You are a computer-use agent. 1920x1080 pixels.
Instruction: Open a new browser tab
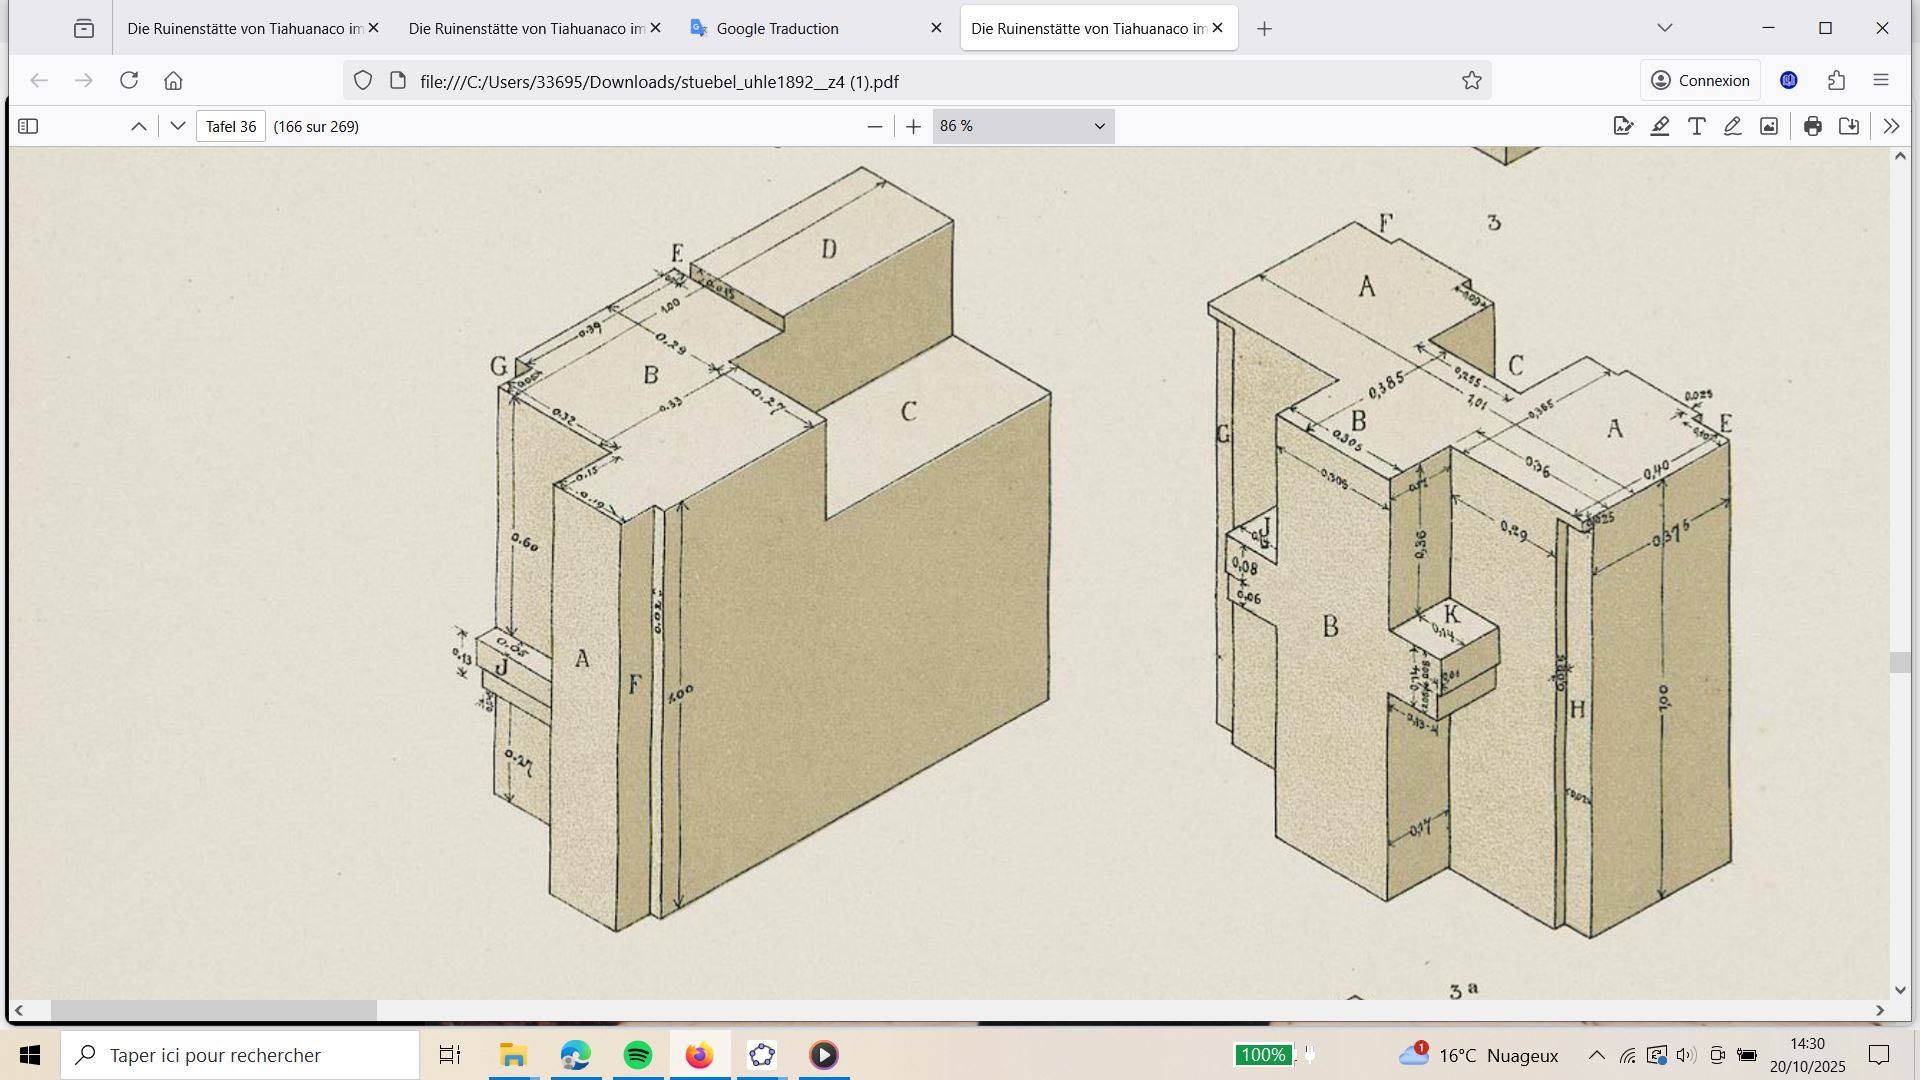1264,29
